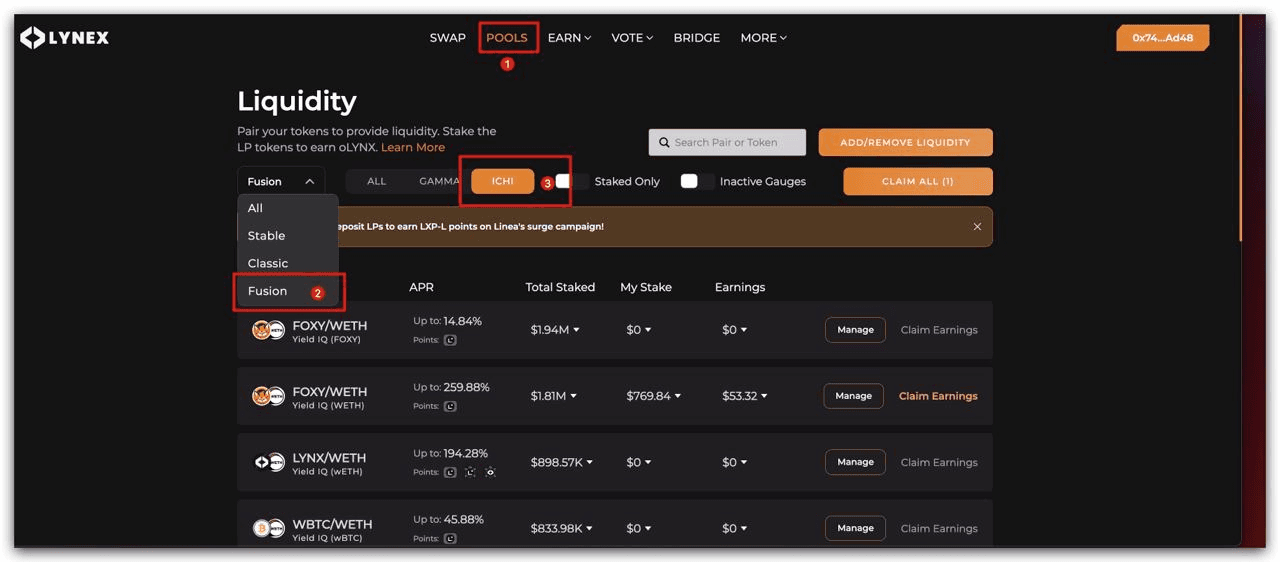
Task: Open the VOTE menu dropdown
Action: [632, 38]
